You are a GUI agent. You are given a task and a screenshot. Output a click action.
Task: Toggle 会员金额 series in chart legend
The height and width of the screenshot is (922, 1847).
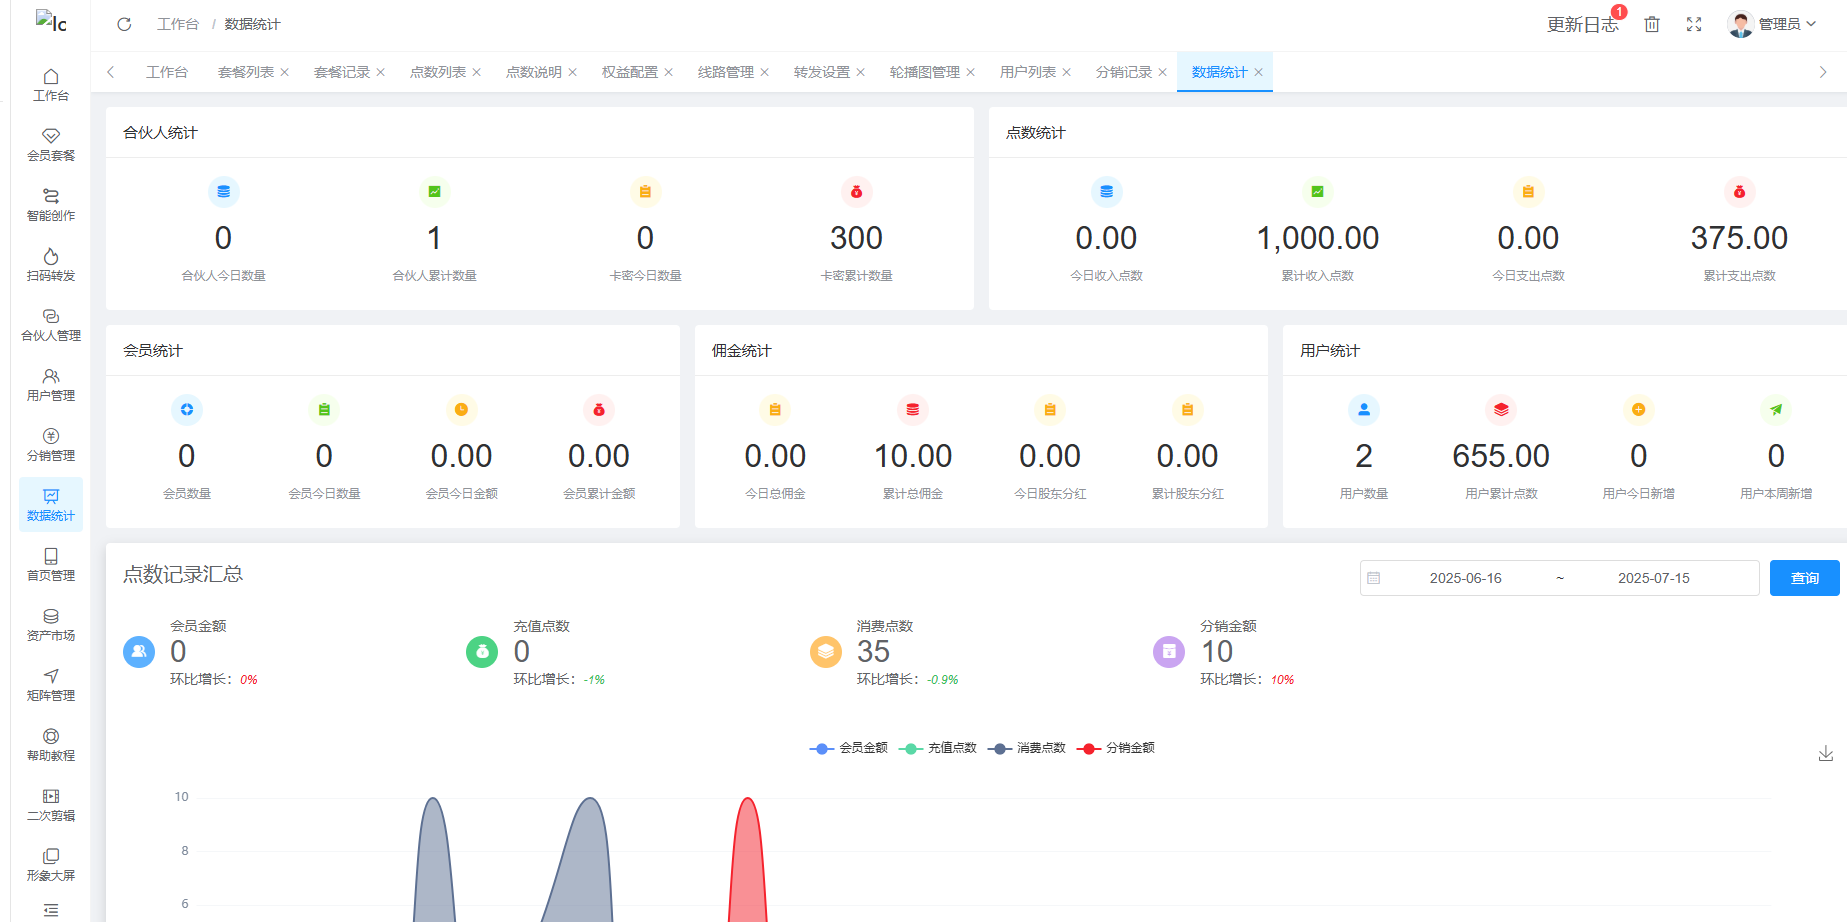tap(849, 748)
